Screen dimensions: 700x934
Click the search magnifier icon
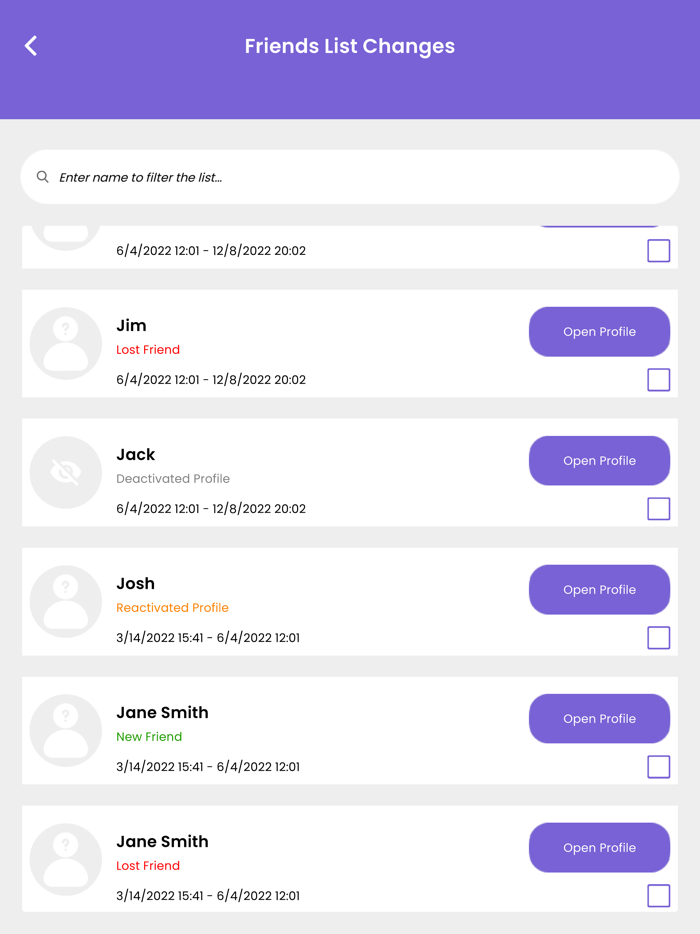[42, 176]
